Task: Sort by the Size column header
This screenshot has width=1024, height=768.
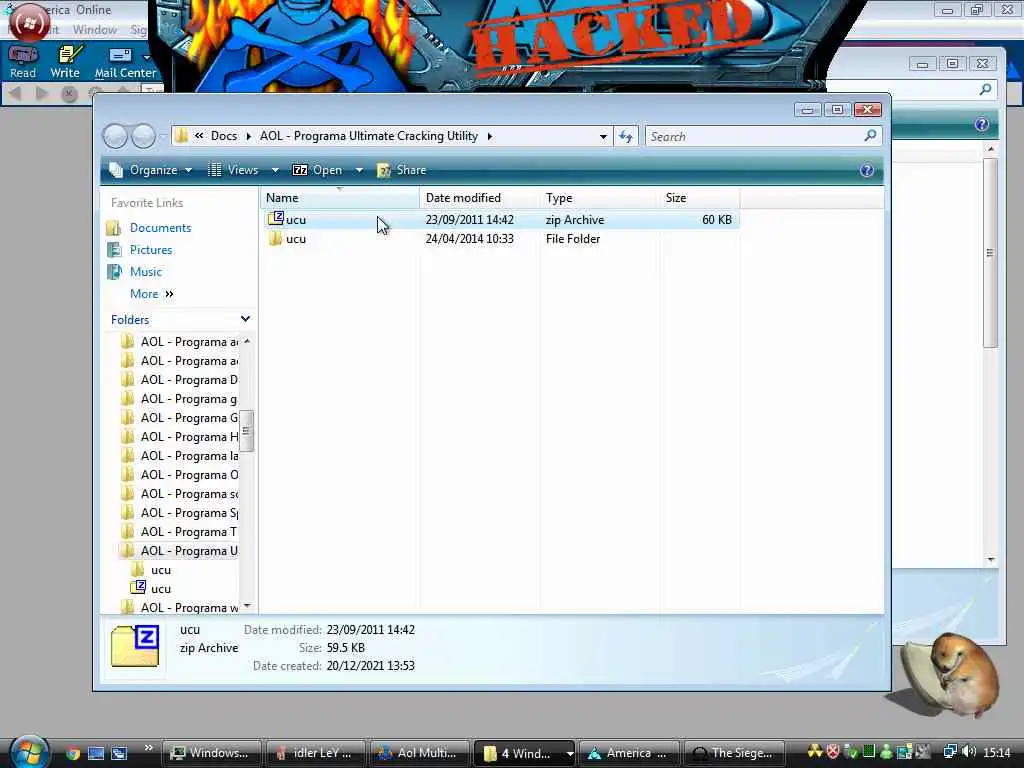Action: tap(699, 198)
